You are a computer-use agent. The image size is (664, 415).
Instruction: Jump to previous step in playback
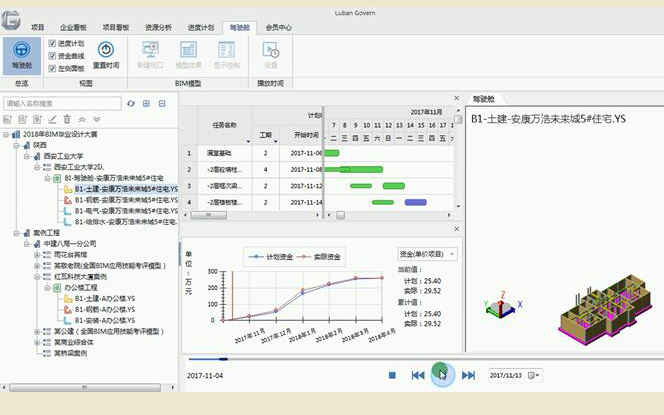click(418, 375)
